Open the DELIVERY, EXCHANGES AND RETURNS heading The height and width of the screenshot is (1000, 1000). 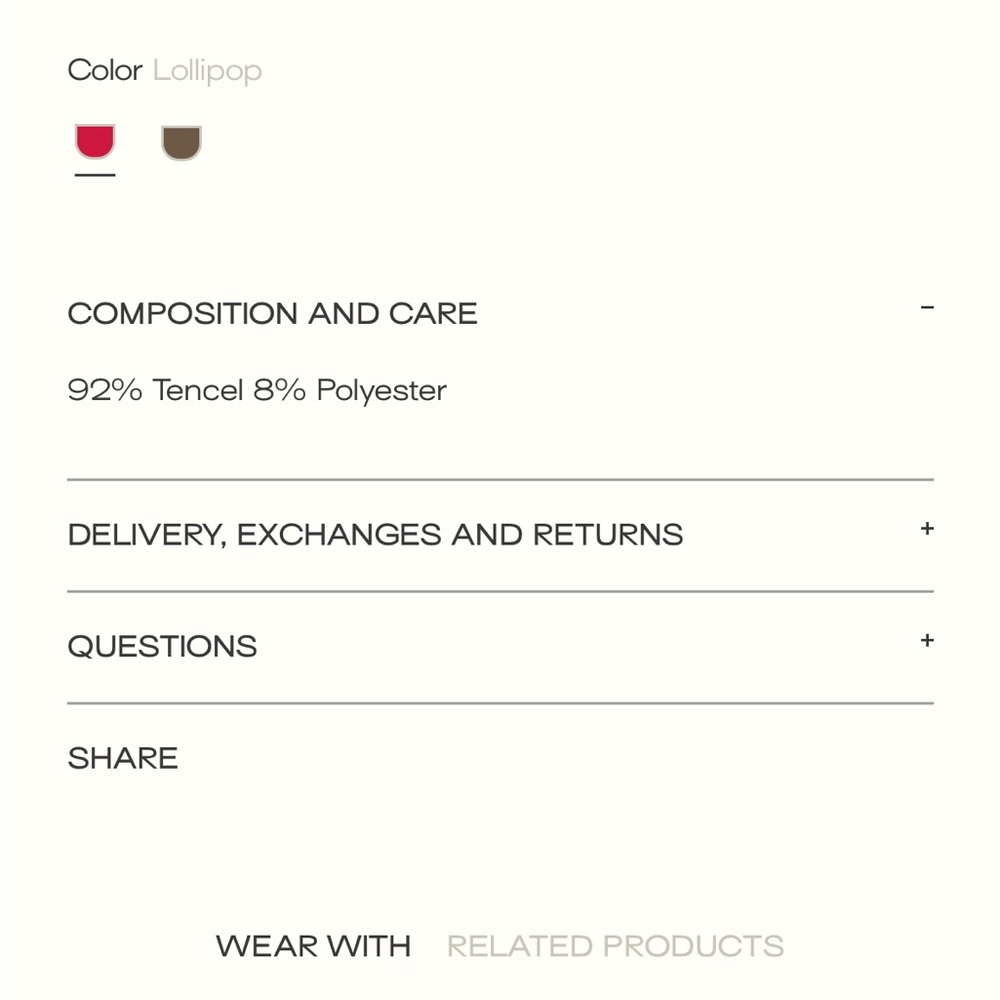[376, 535]
